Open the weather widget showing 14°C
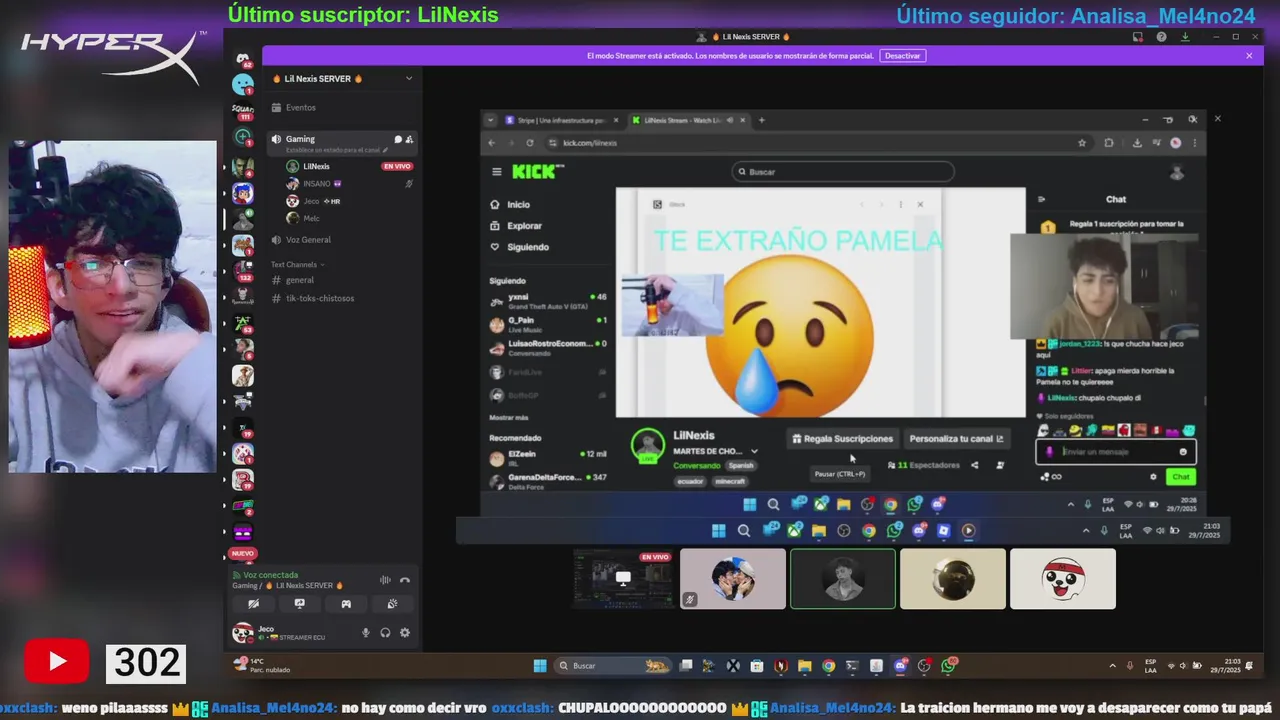1280x720 pixels. (262, 665)
